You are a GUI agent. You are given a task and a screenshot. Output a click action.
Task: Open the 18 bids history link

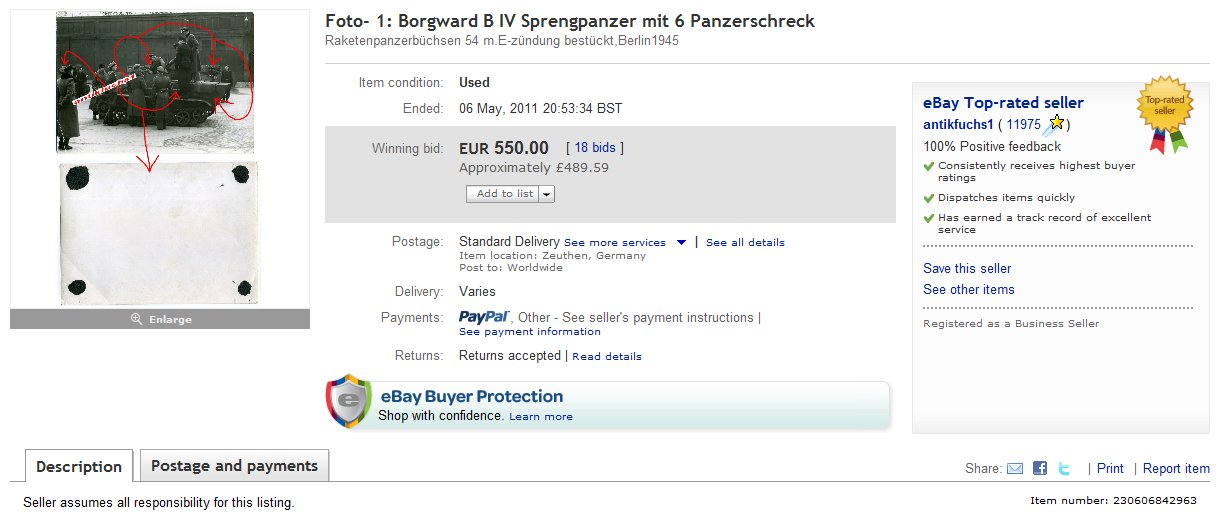pyautogui.click(x=595, y=147)
